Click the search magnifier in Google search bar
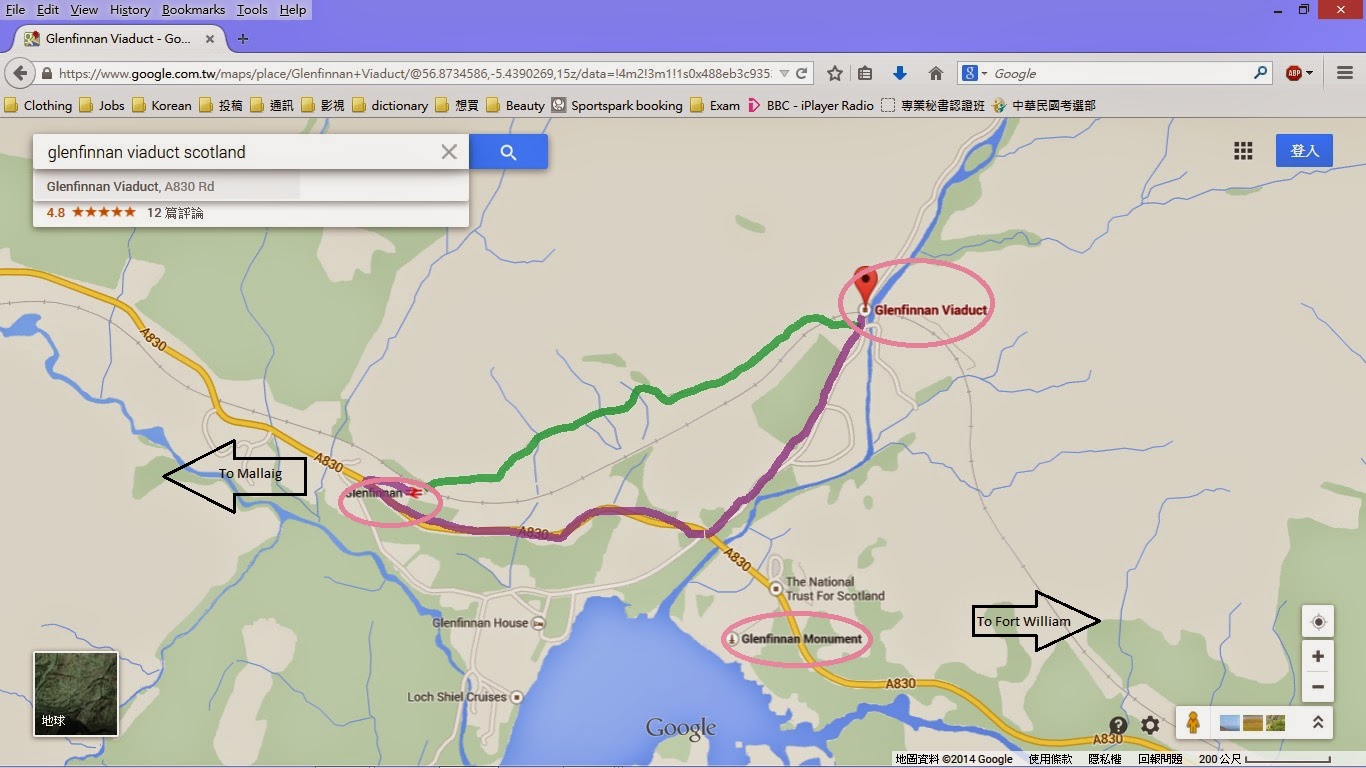 pos(1261,73)
